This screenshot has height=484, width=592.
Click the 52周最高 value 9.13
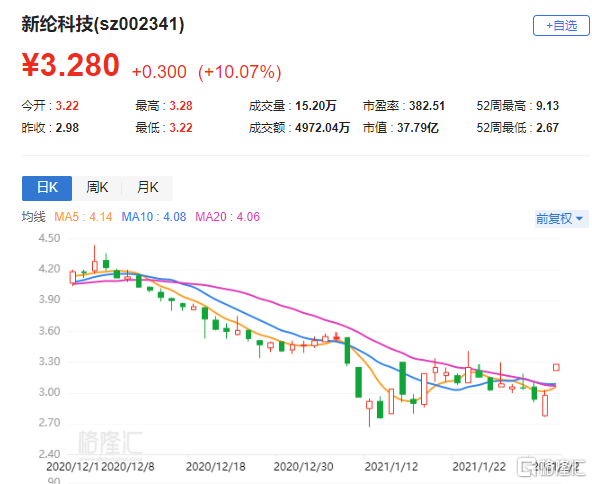click(547, 106)
